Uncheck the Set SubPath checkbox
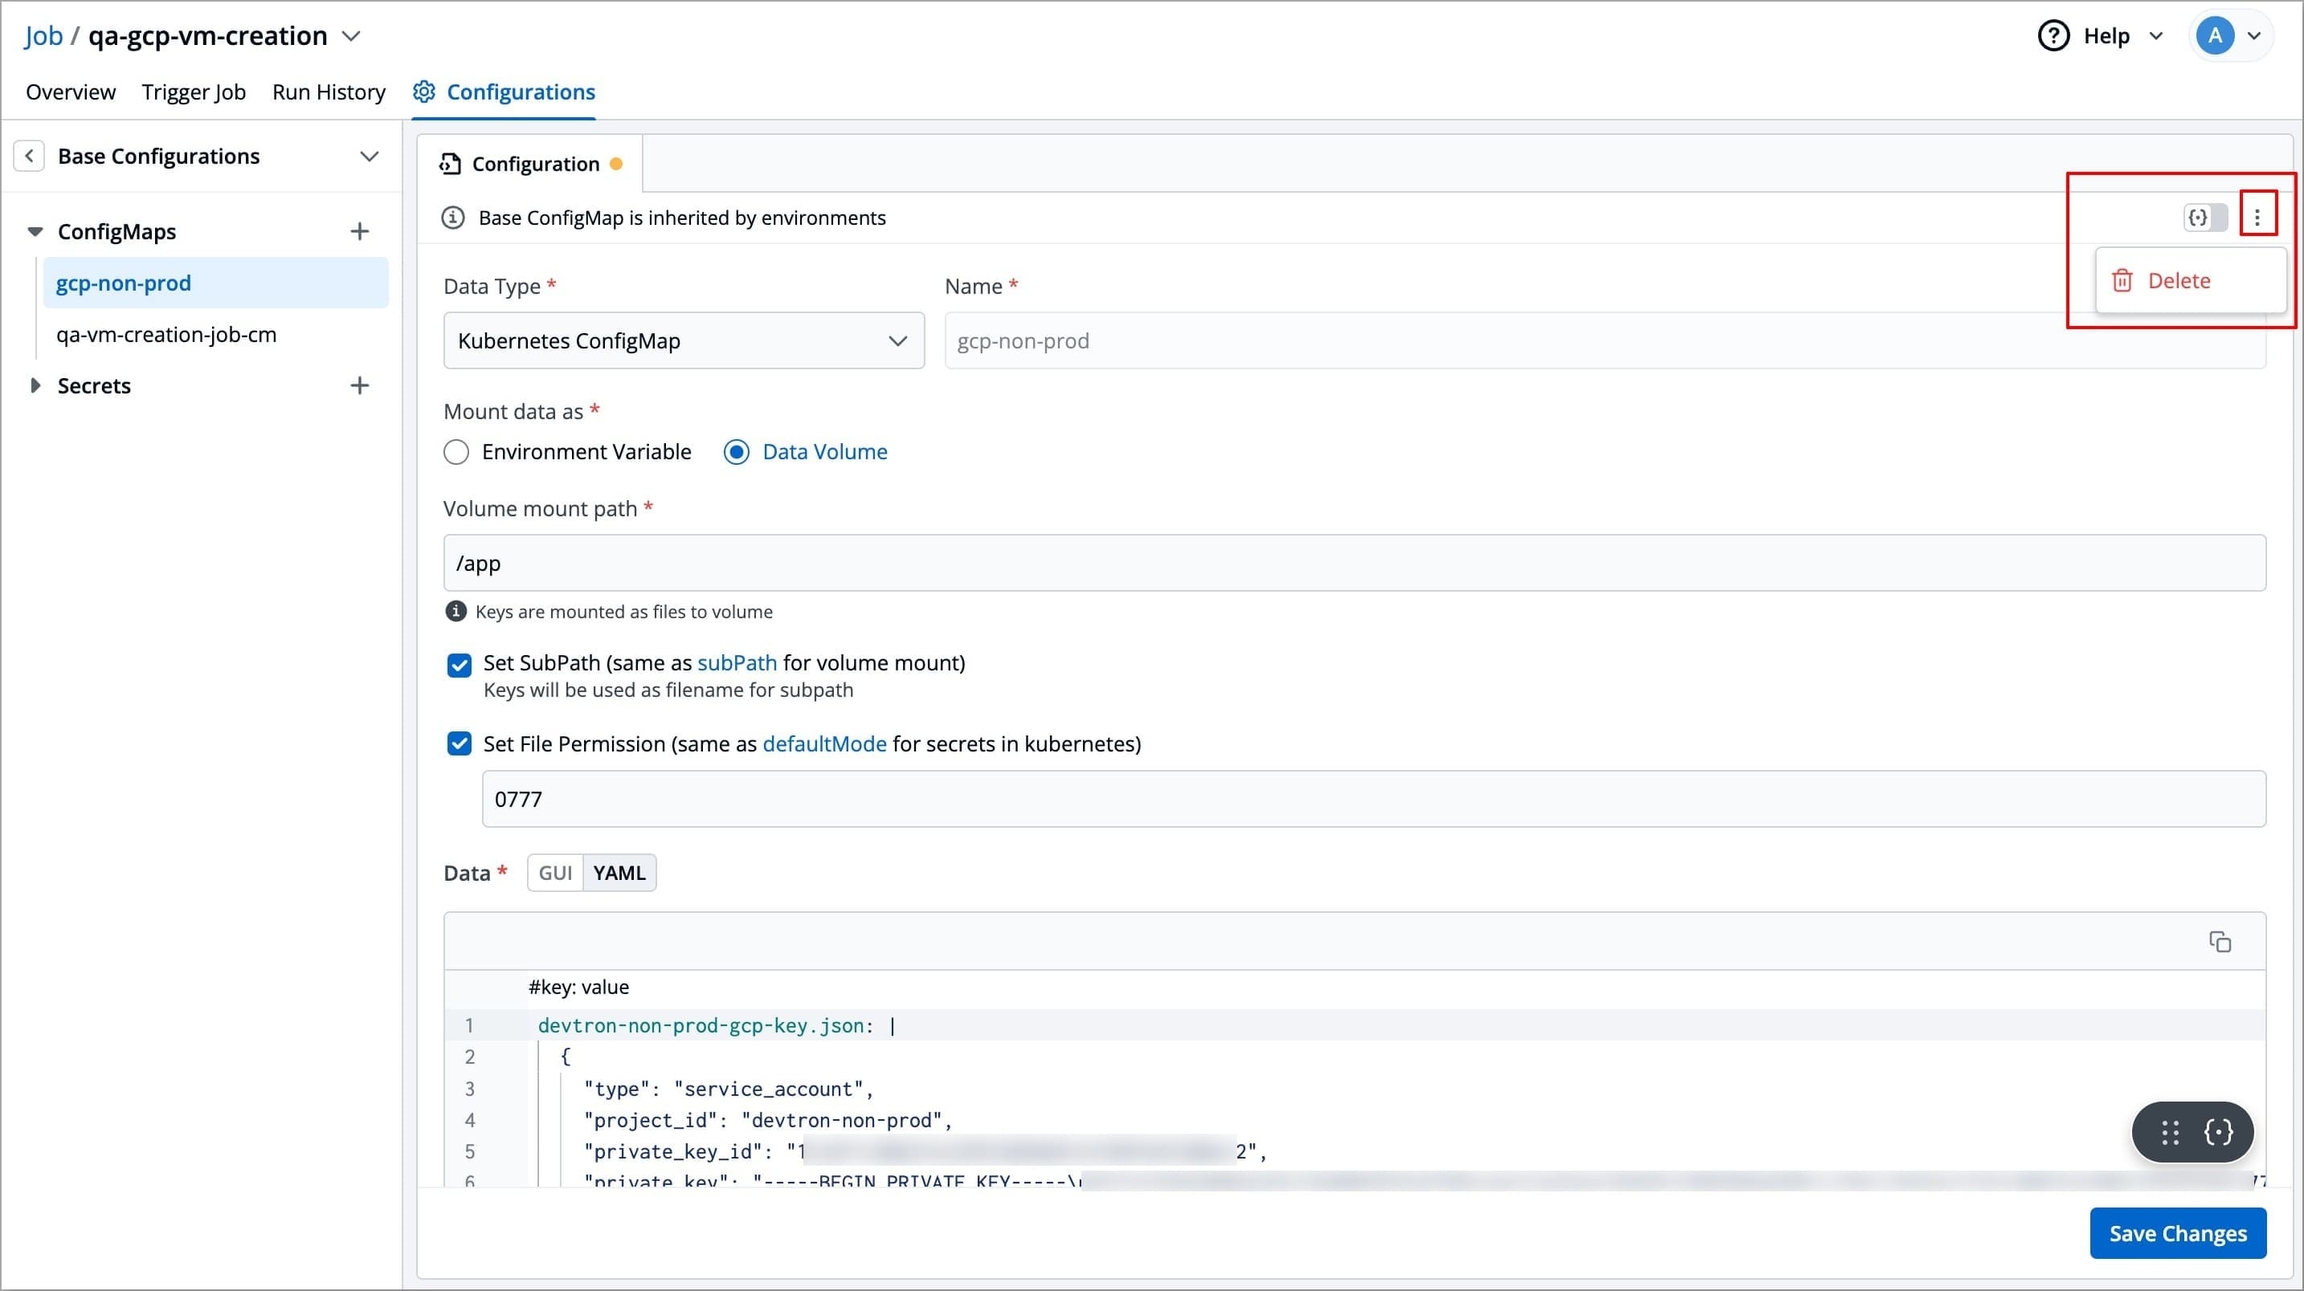The height and width of the screenshot is (1291, 2304). 459,665
